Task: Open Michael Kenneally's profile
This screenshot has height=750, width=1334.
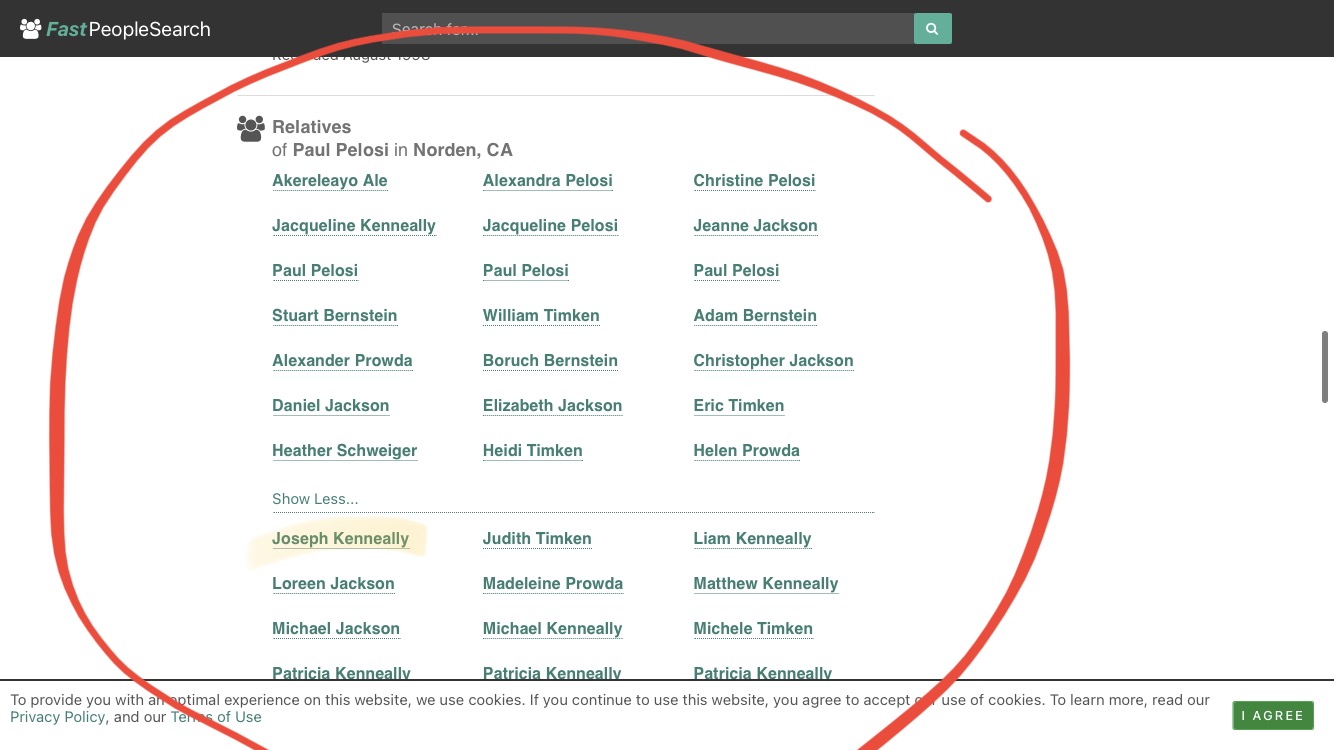Action: (x=553, y=629)
